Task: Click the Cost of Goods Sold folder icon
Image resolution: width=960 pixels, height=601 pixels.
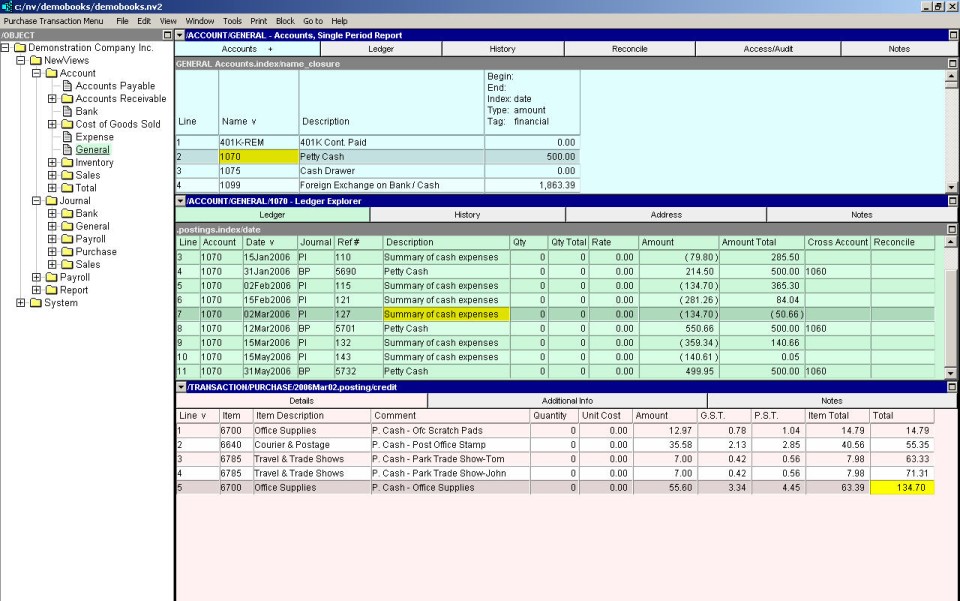Action: 67,124
